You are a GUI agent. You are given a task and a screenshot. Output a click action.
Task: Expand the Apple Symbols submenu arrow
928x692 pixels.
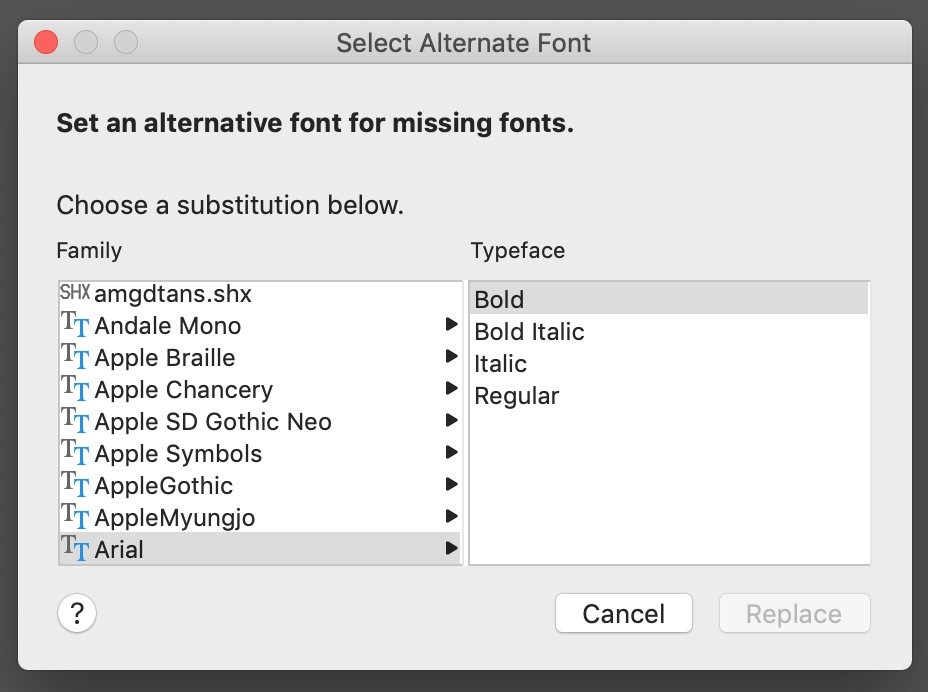[x=452, y=453]
